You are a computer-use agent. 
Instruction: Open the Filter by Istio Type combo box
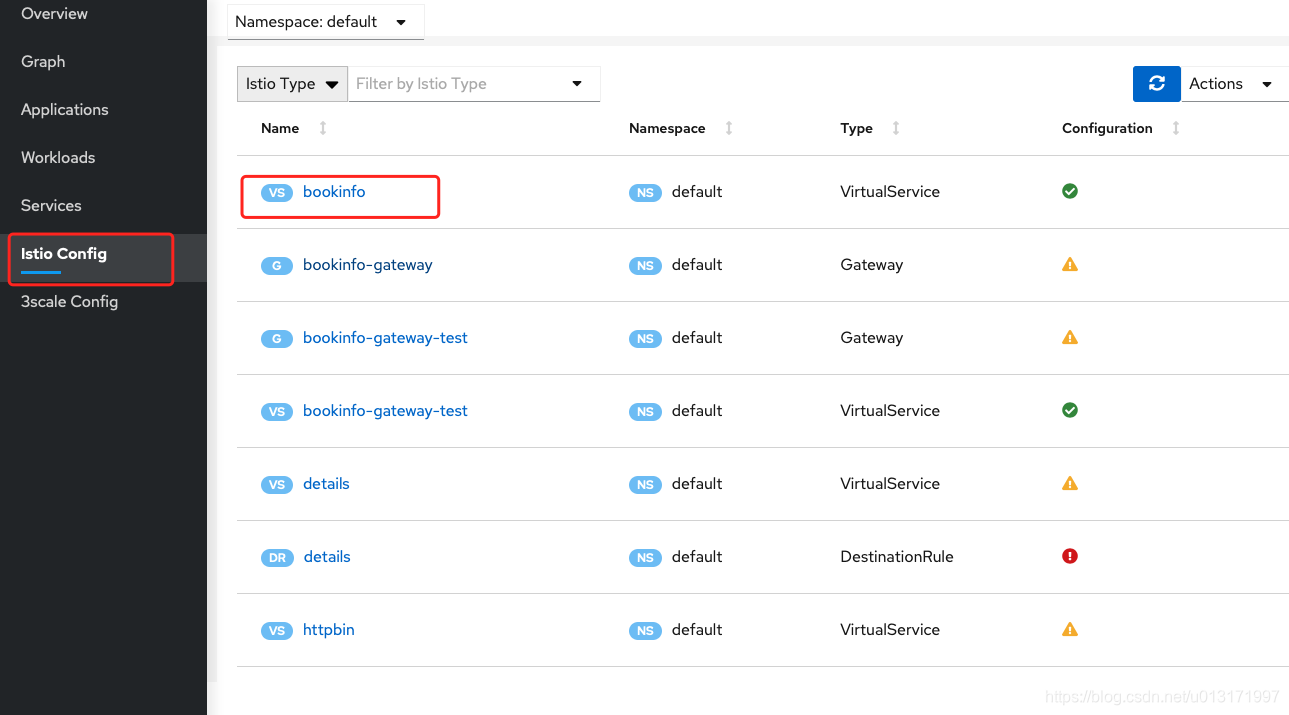474,84
